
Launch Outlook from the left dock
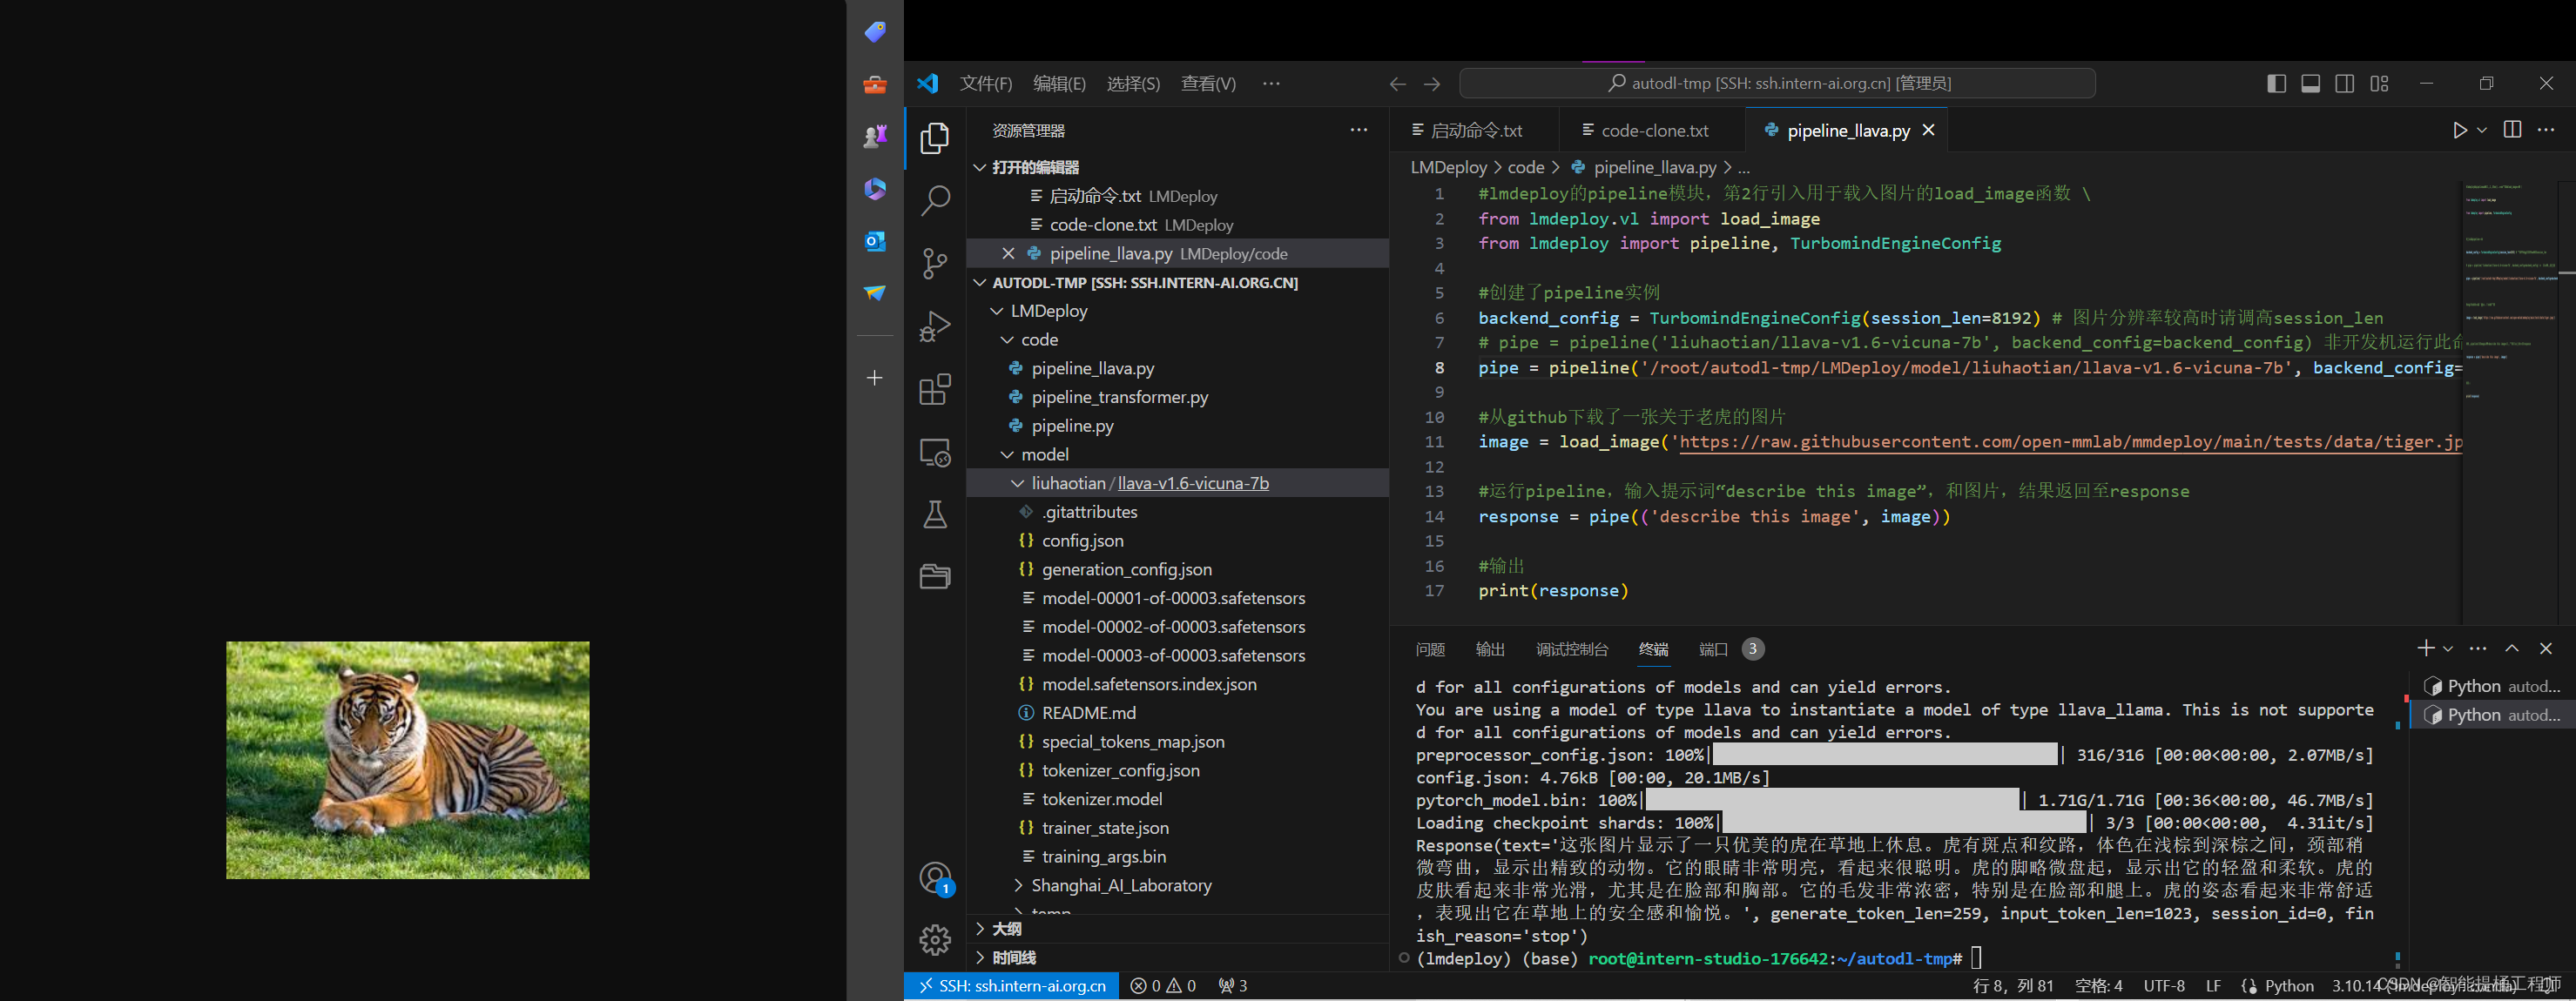[874, 242]
